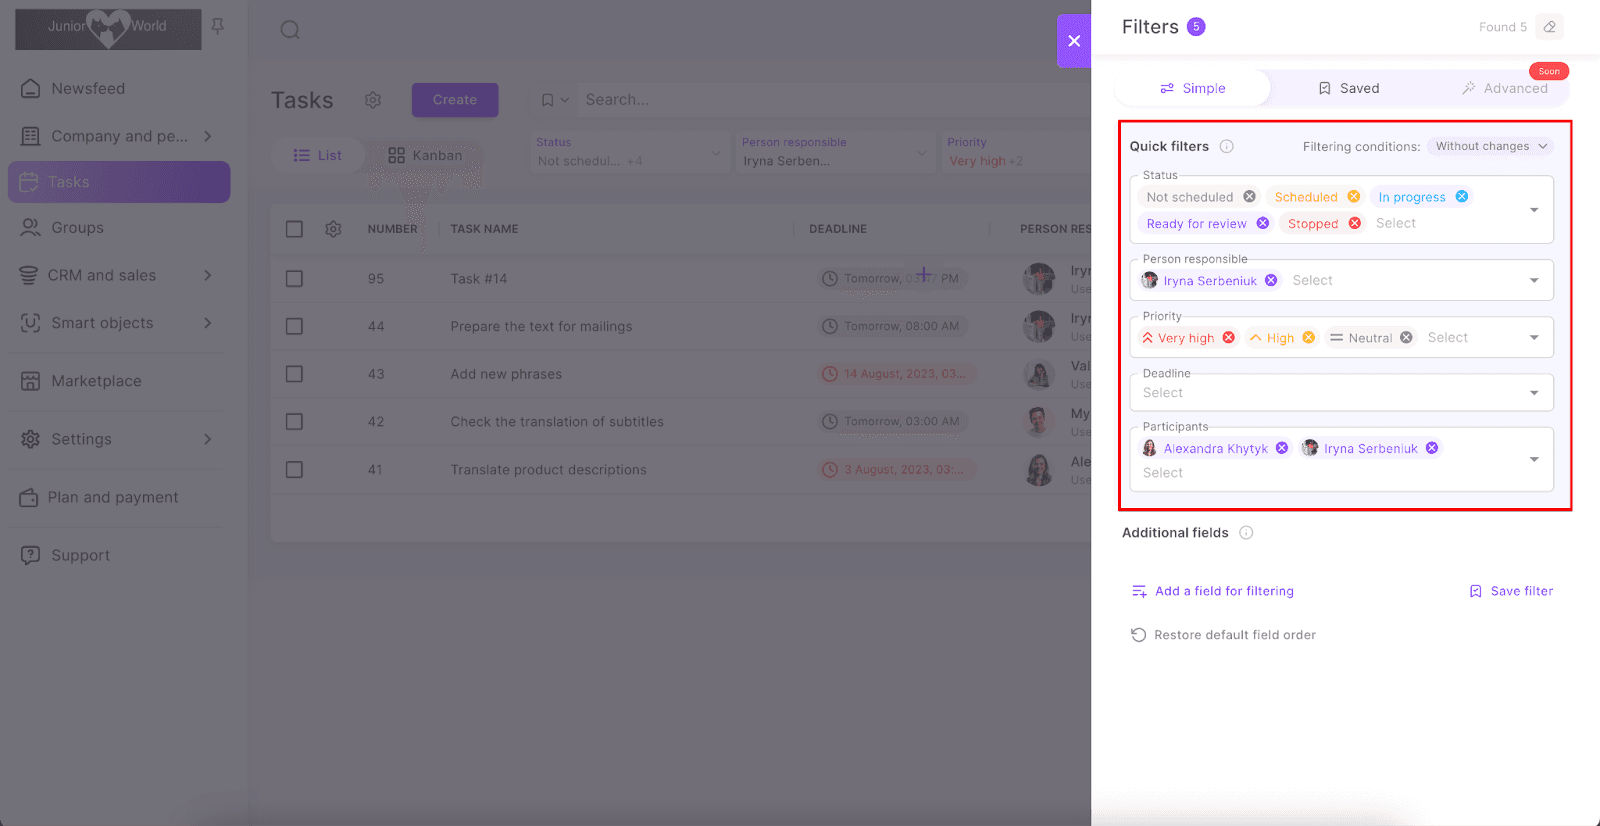
Task: Expand the Status filter dropdown arrow
Action: [1534, 210]
